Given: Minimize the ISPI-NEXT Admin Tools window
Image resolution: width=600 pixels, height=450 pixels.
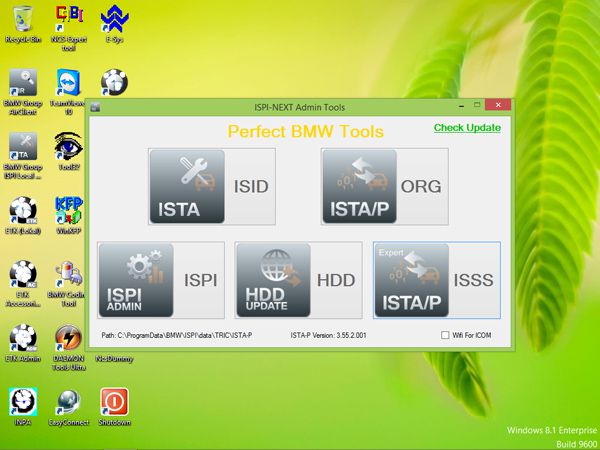Looking at the screenshot, I should tap(461, 105).
